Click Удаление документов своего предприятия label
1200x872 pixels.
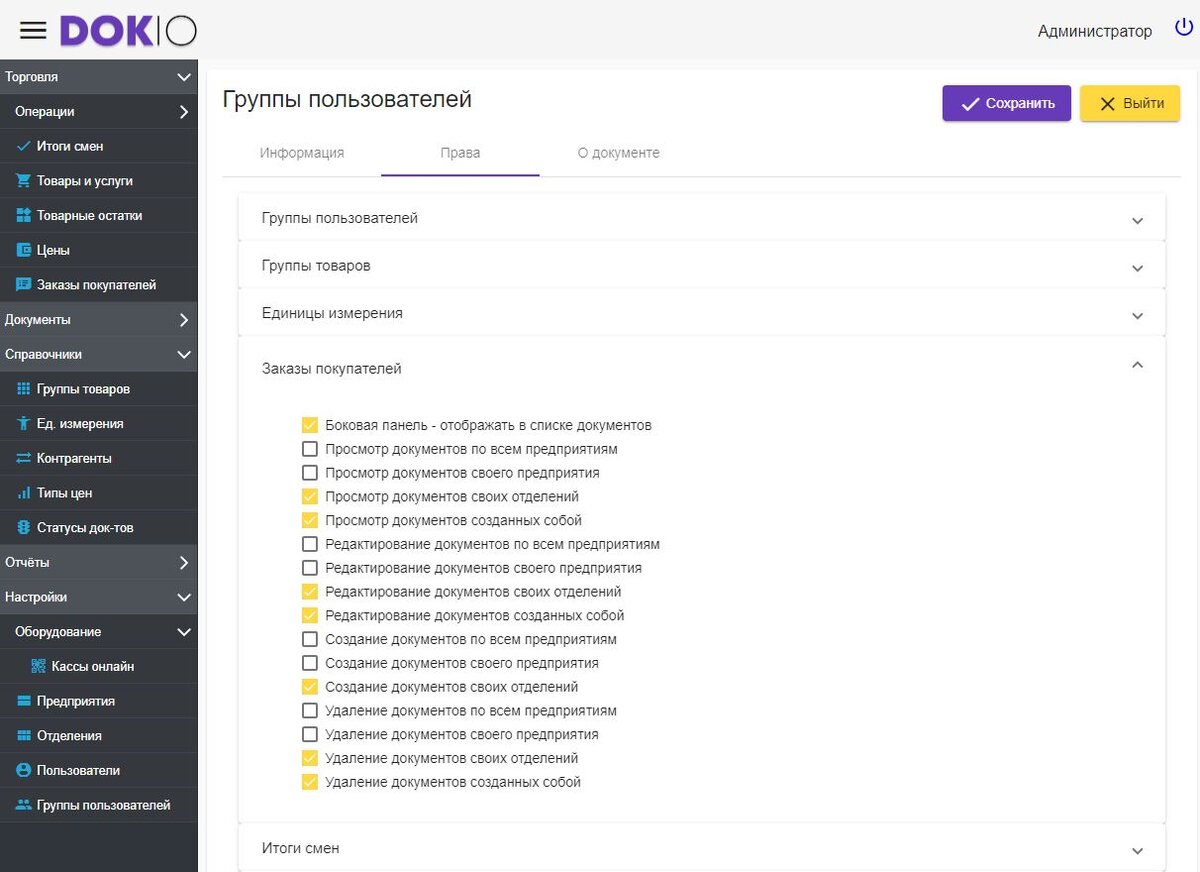click(462, 735)
